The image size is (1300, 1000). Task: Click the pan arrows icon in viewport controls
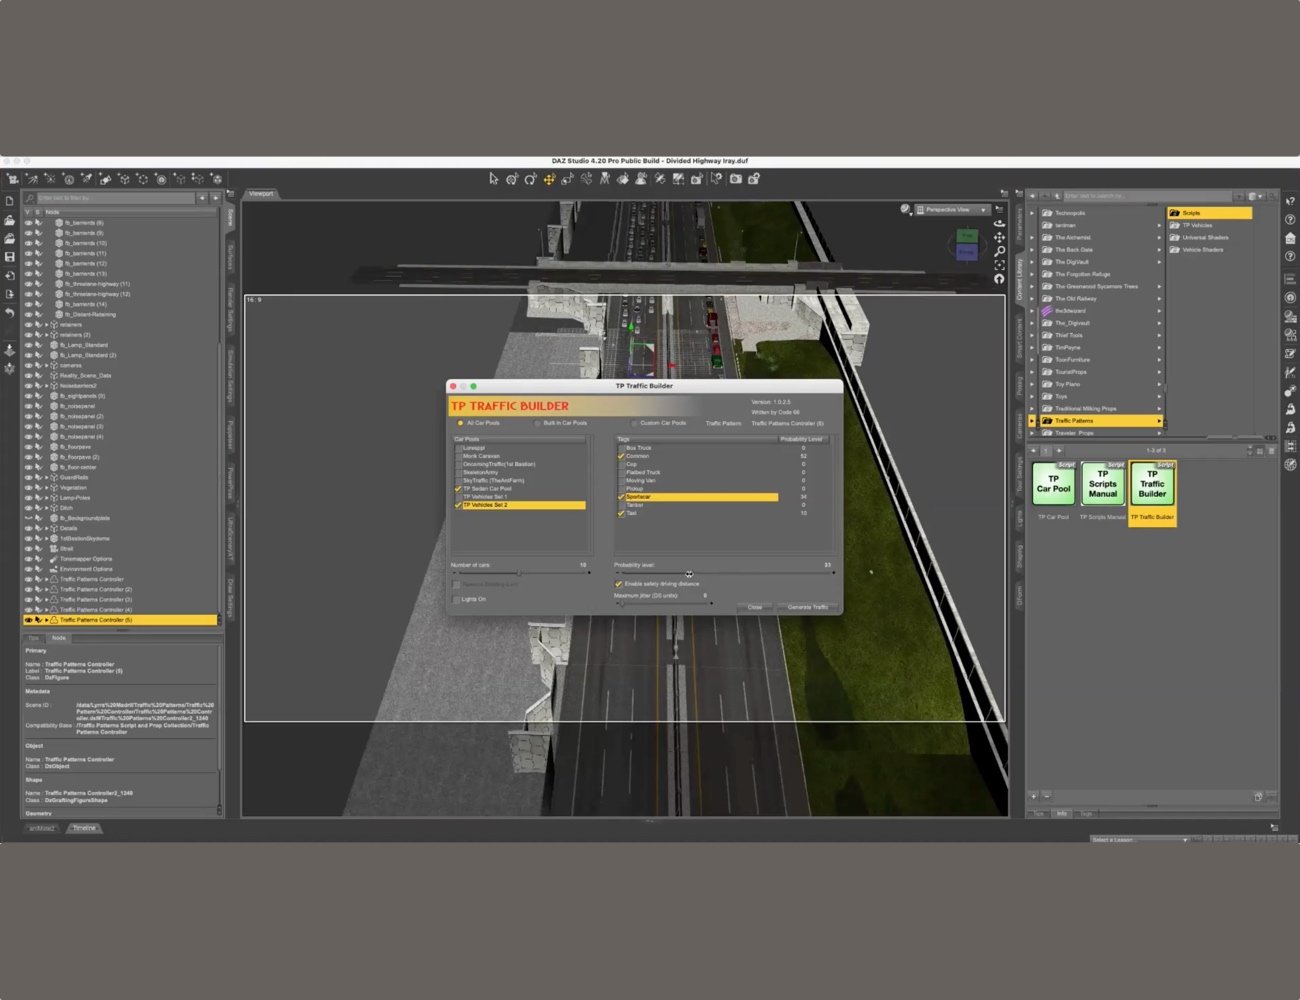(999, 237)
